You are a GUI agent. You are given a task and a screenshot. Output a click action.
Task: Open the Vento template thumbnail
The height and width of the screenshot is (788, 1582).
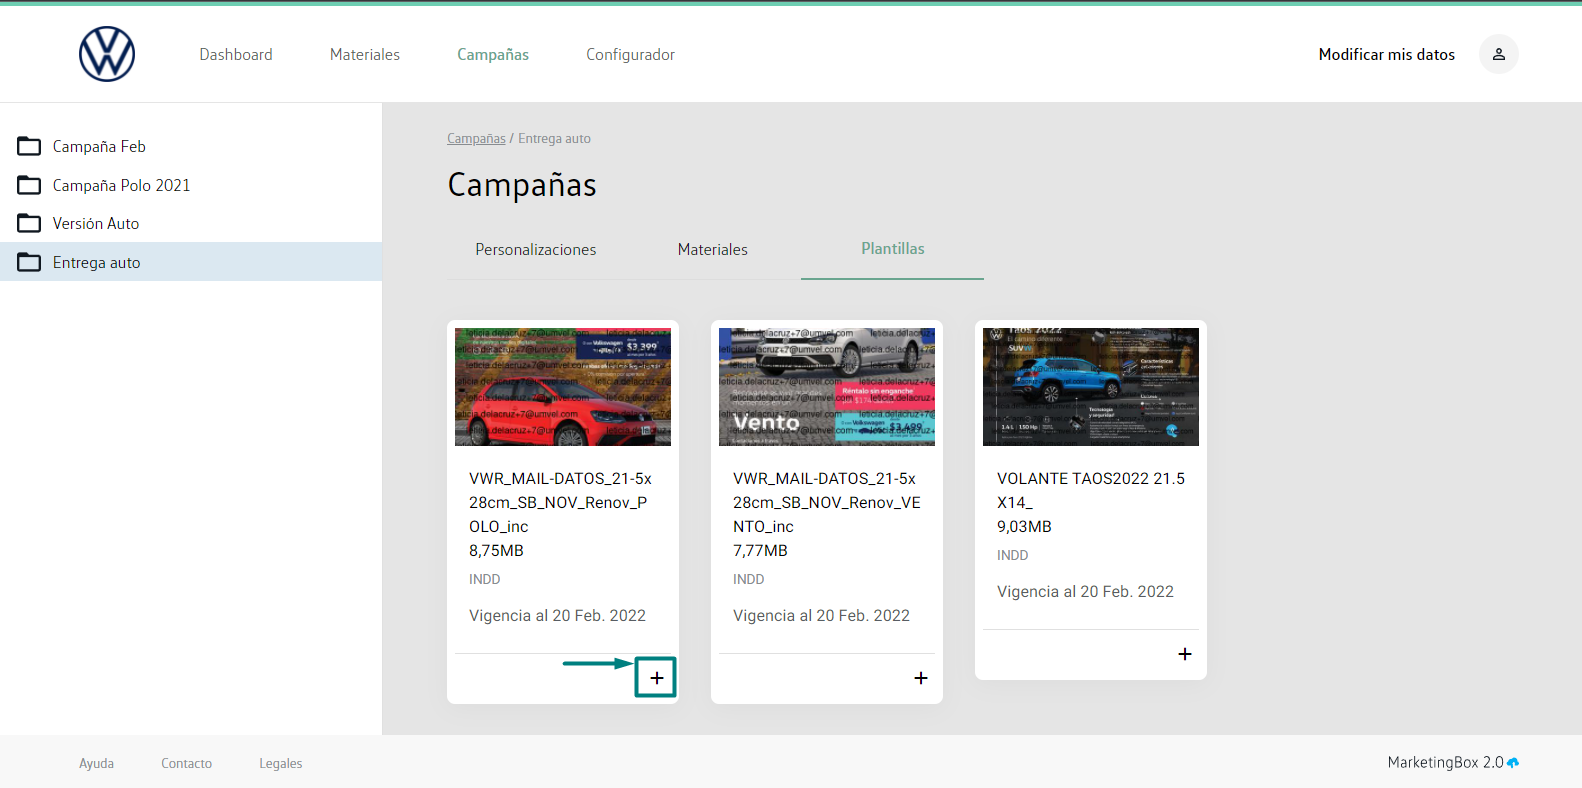pos(827,387)
